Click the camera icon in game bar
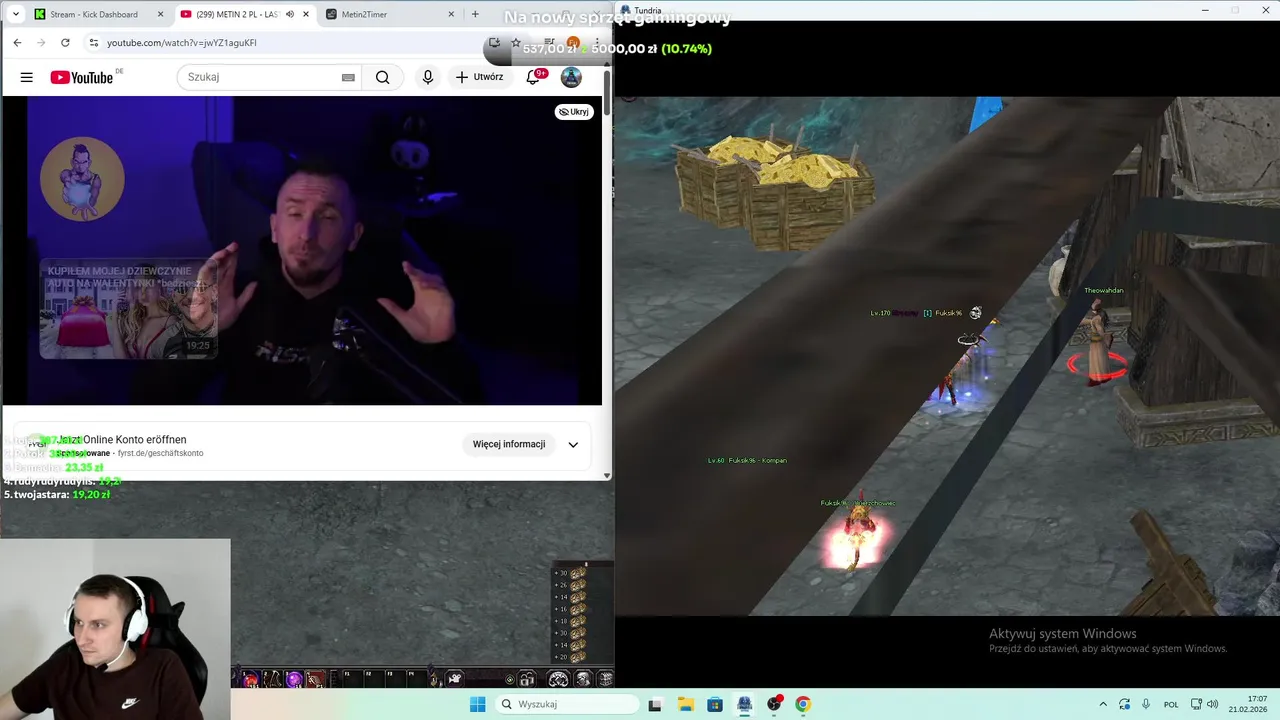1280x720 pixels. pyautogui.click(x=454, y=679)
